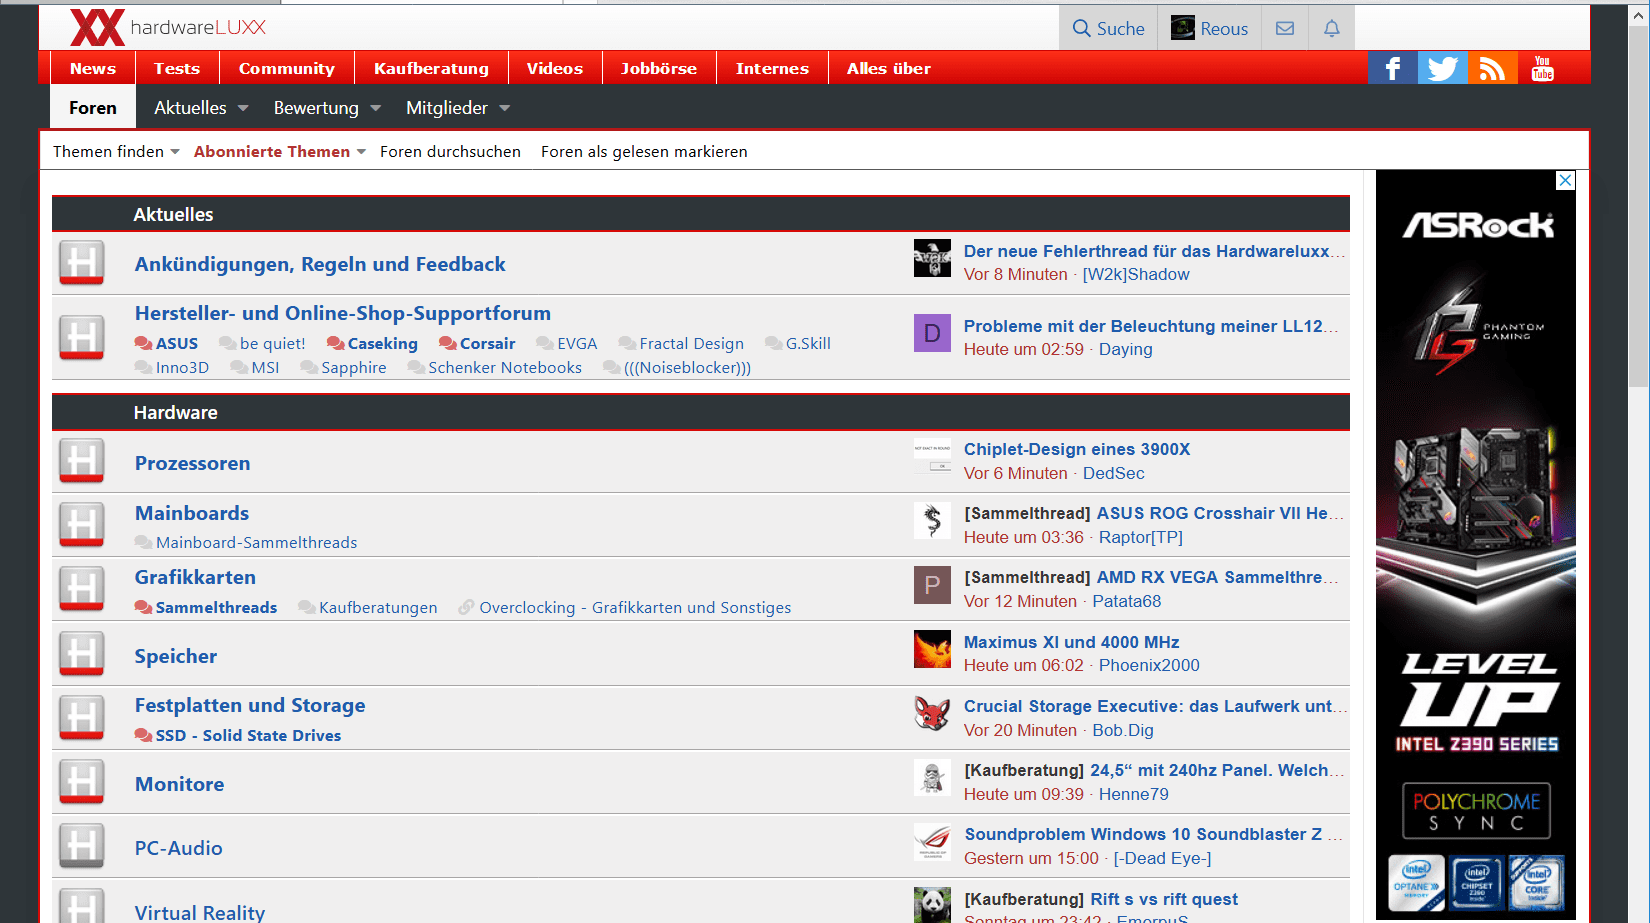1650x923 pixels.
Task: Open the Kaufberatung menu
Action: click(432, 68)
